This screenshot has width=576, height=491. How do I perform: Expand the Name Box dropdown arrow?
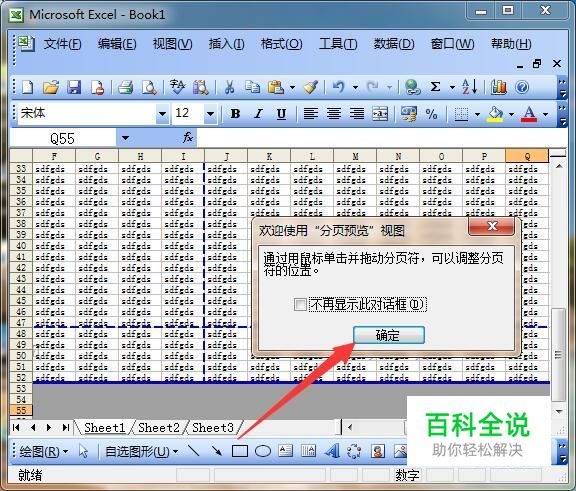pos(125,138)
